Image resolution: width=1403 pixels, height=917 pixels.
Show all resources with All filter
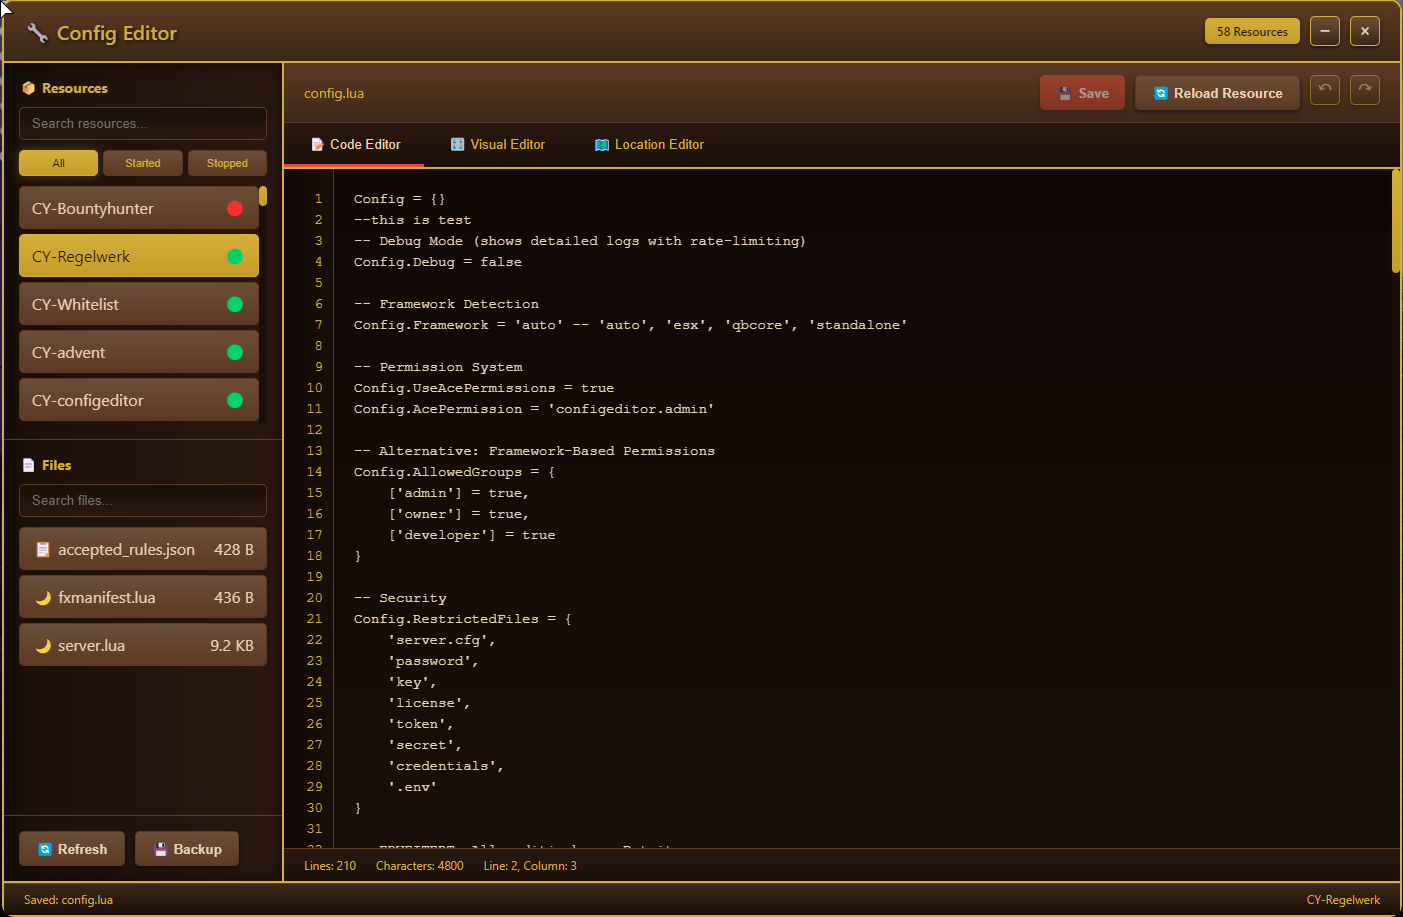coord(58,163)
